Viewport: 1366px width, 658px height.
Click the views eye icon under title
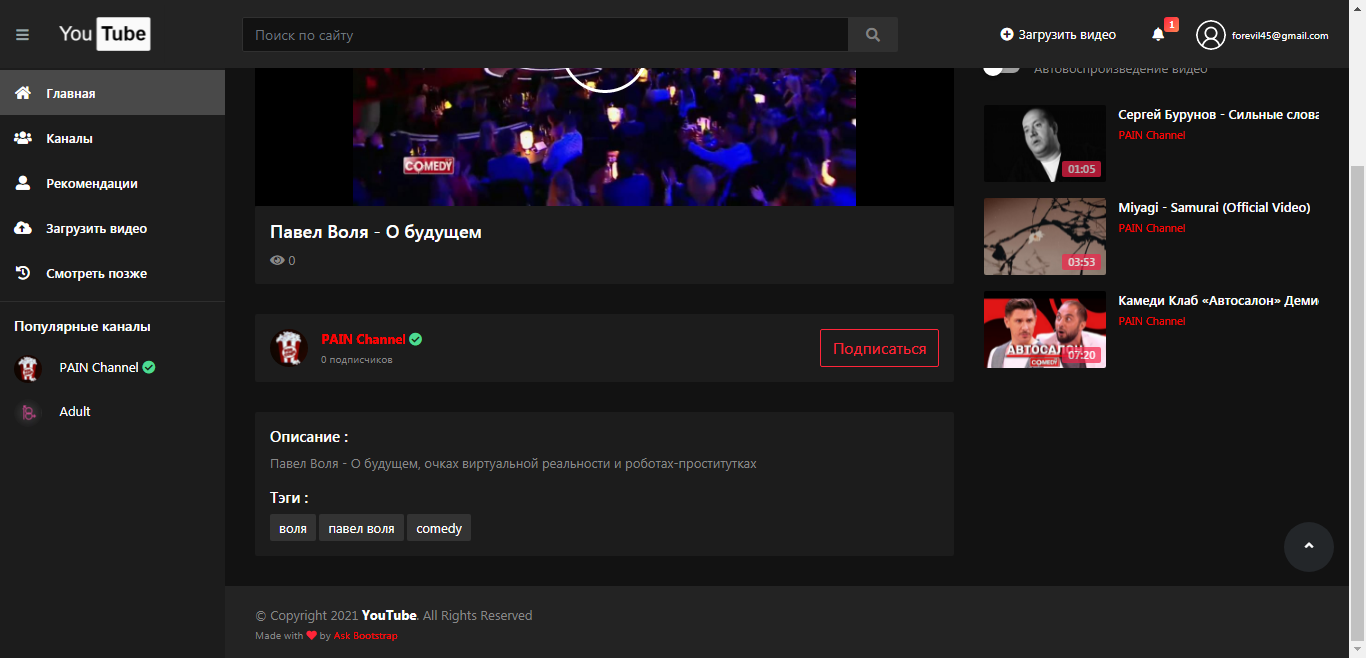tap(277, 261)
